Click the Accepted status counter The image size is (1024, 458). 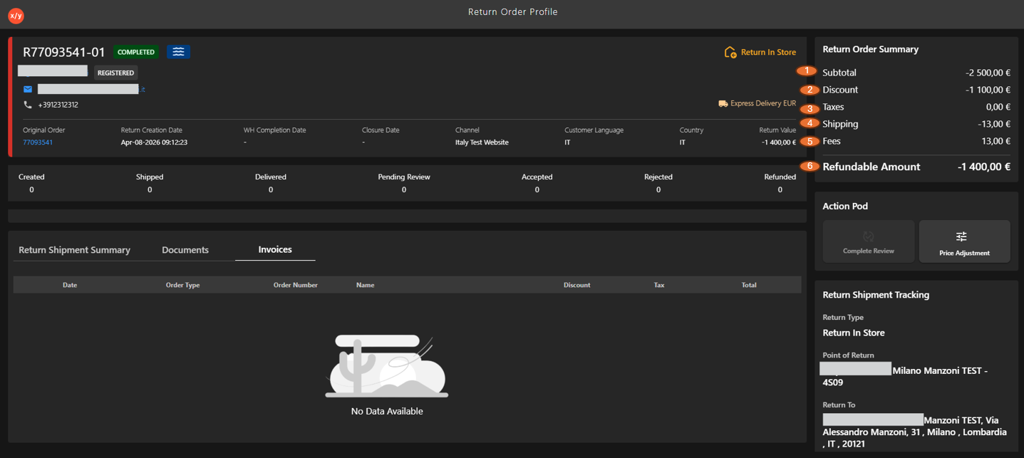[x=537, y=183]
